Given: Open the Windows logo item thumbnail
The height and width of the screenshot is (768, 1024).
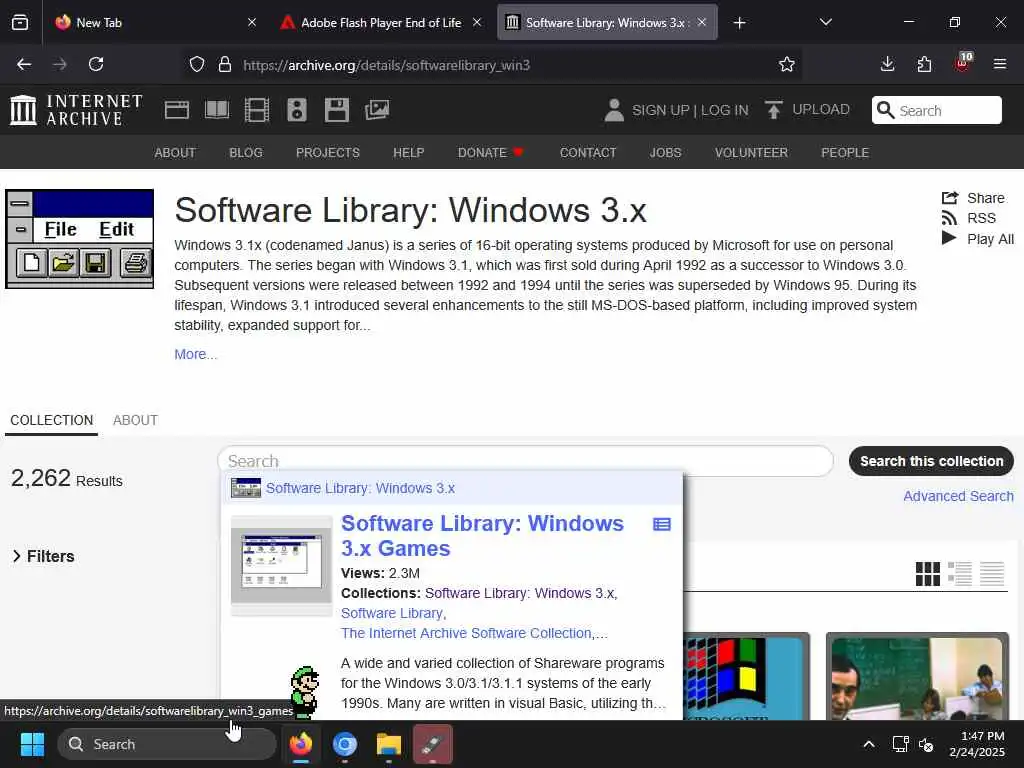Looking at the screenshot, I should coord(746,676).
